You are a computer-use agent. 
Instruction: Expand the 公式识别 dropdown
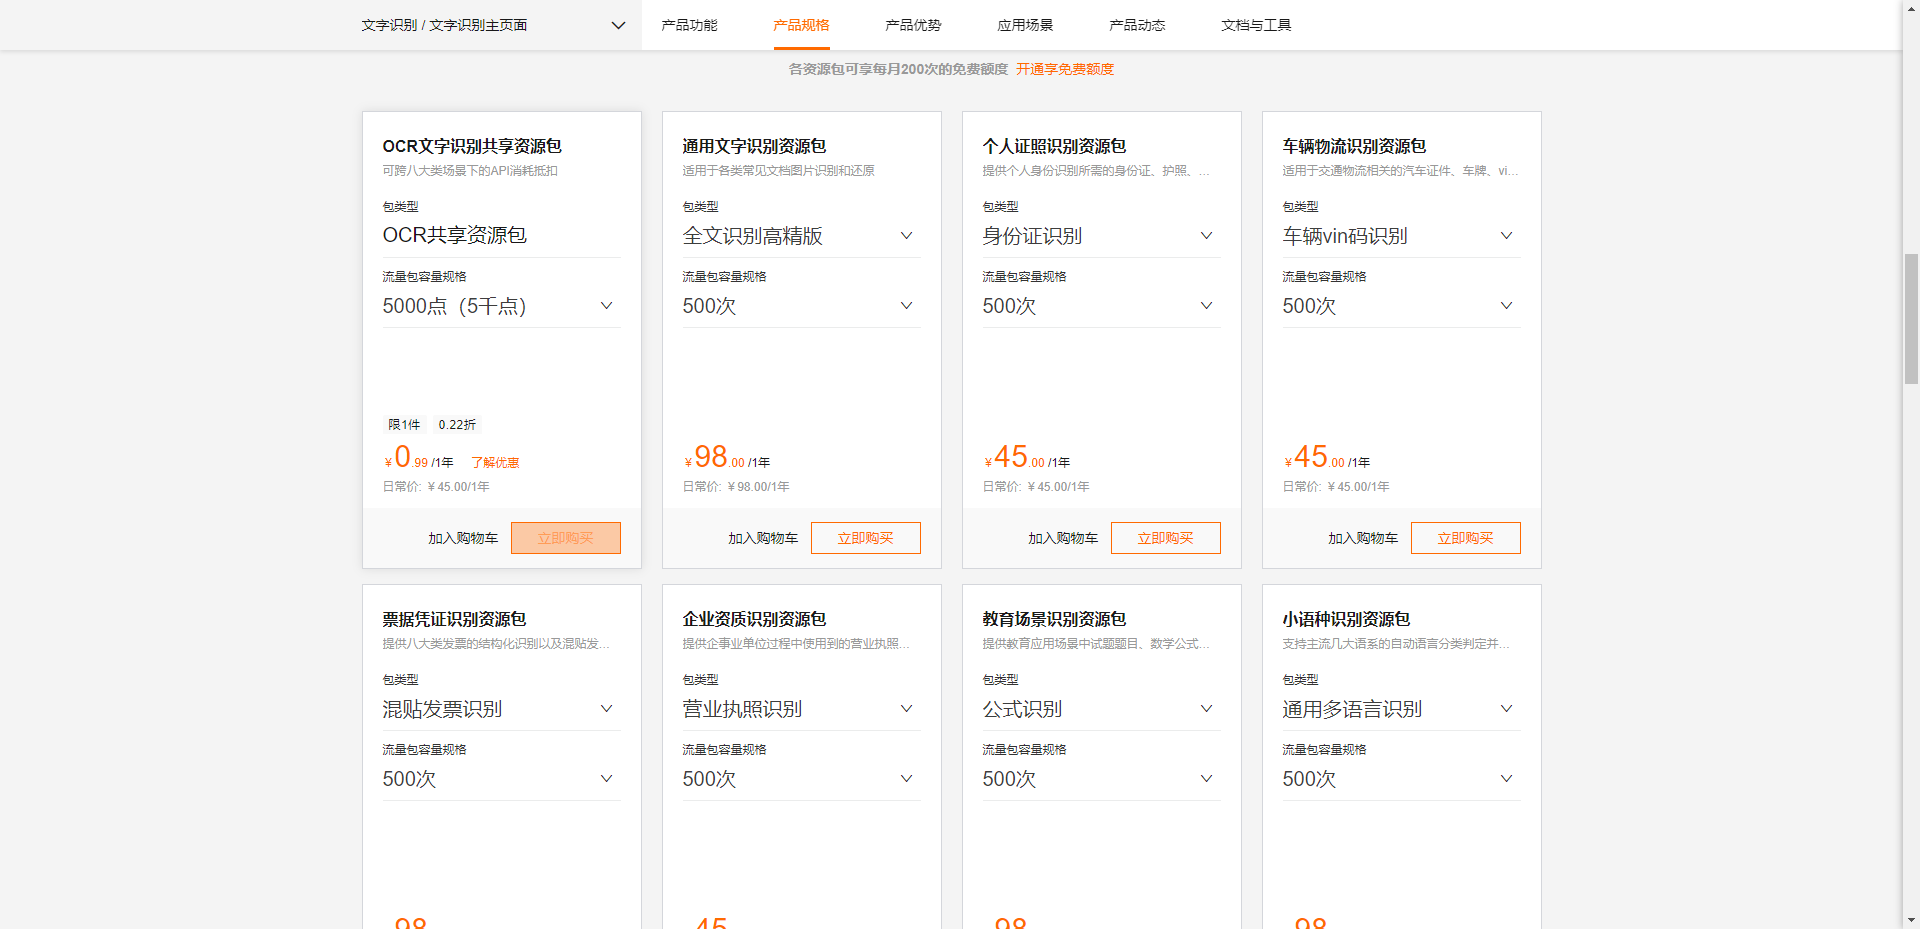1101,709
